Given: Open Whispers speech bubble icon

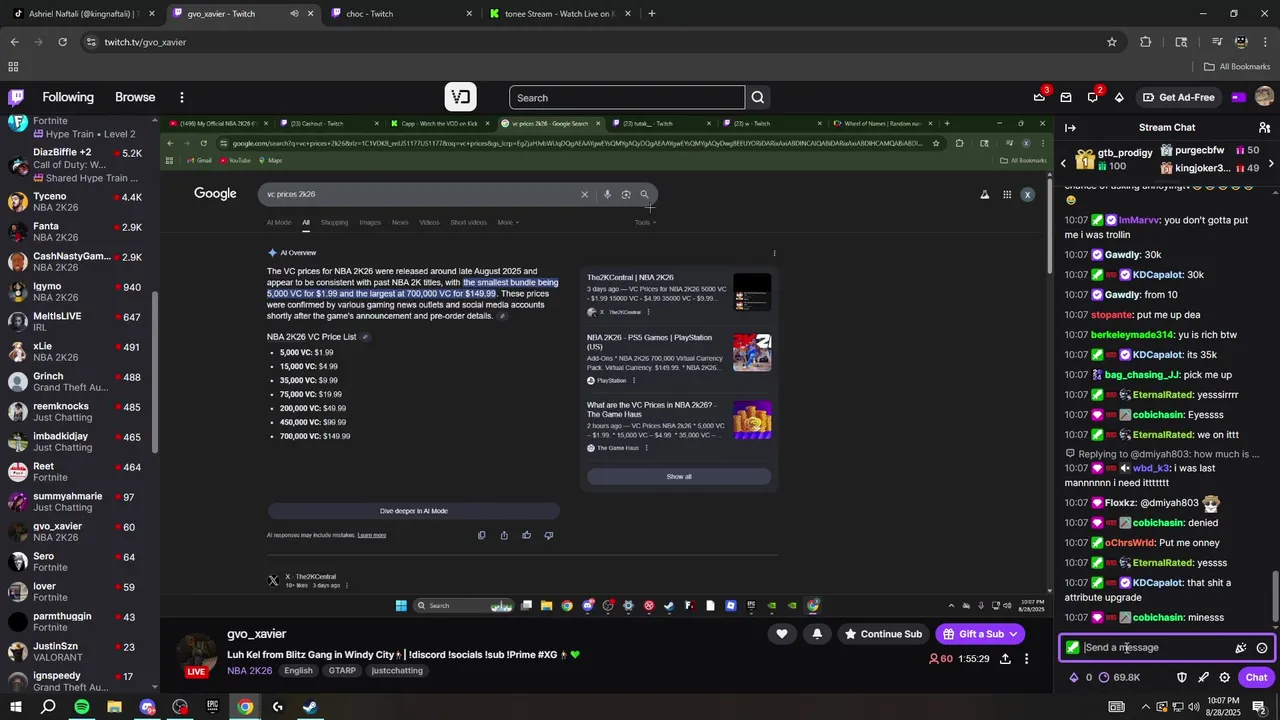Looking at the screenshot, I should 1093,97.
